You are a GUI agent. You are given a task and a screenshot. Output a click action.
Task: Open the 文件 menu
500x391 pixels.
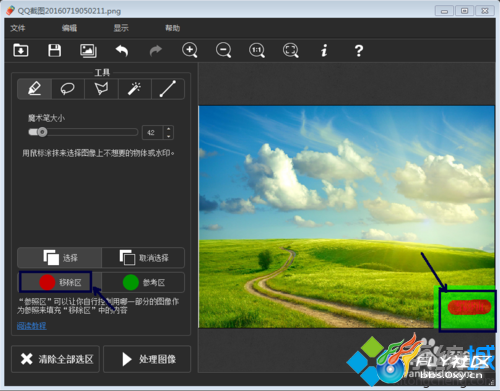click(x=18, y=28)
